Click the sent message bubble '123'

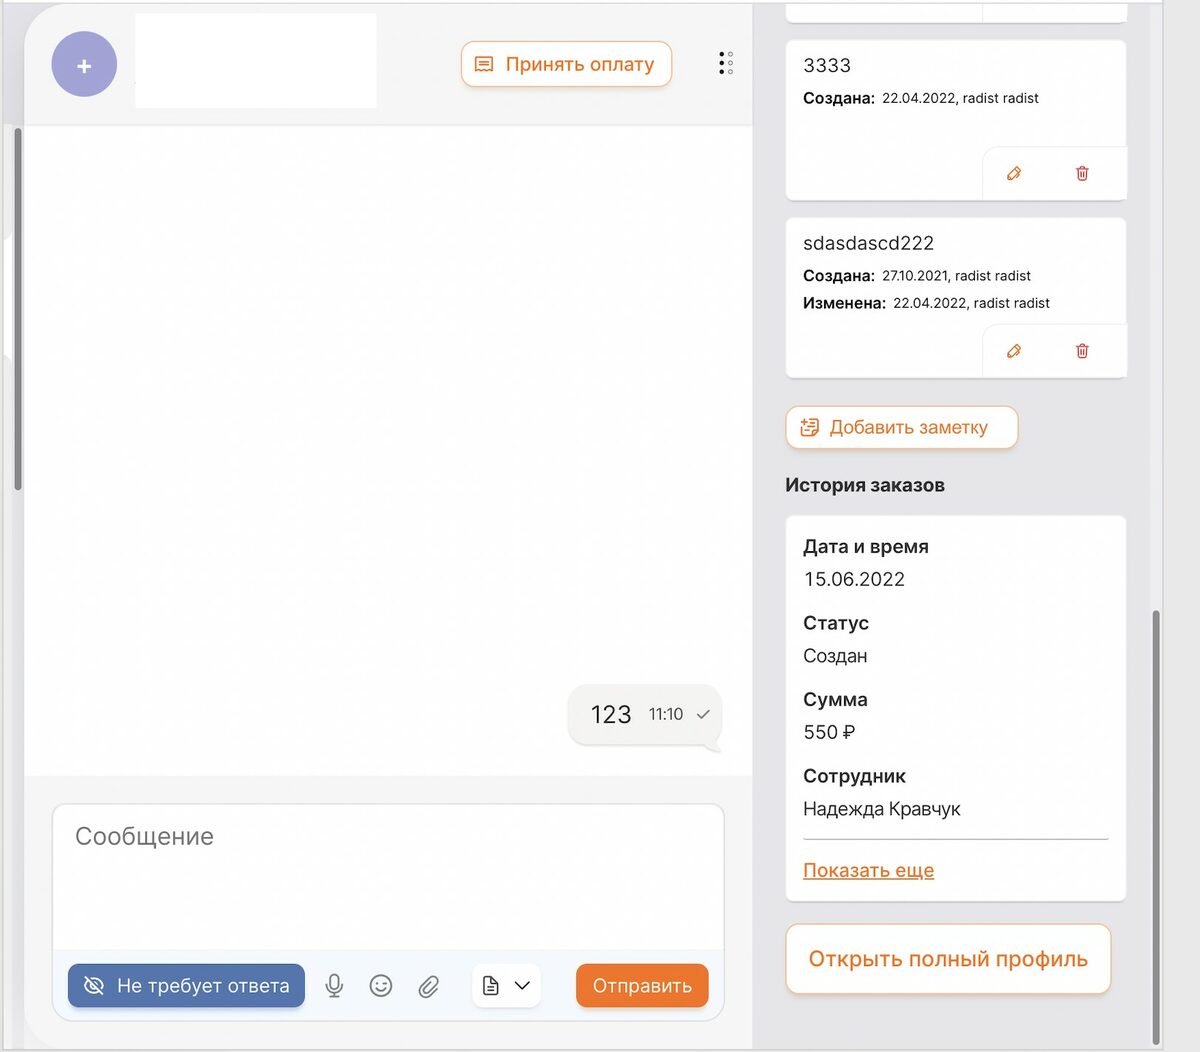click(x=644, y=715)
